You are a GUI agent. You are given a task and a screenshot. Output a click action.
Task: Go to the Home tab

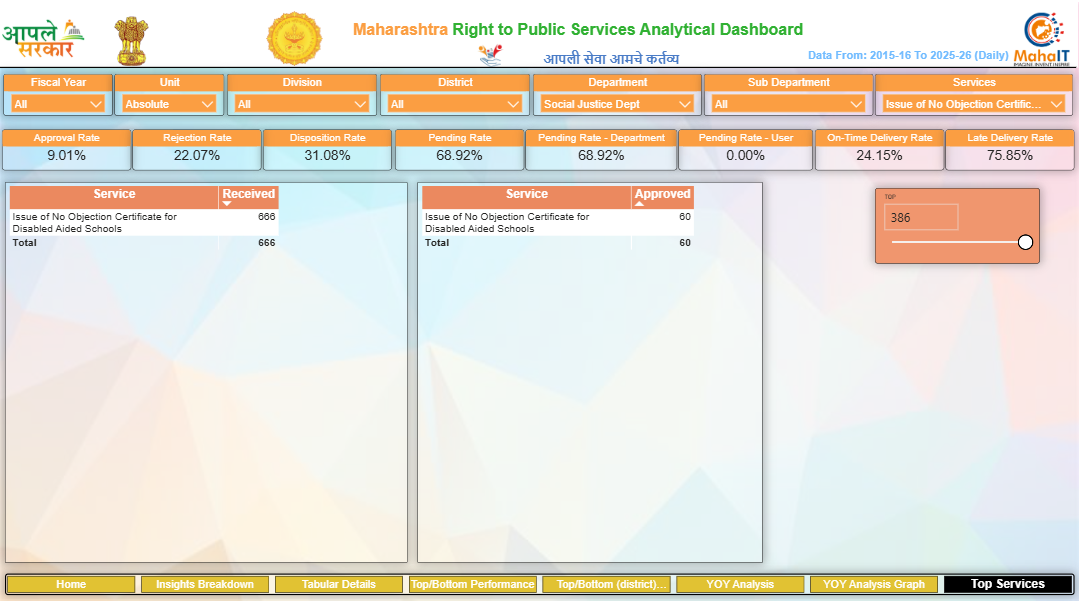coord(71,584)
